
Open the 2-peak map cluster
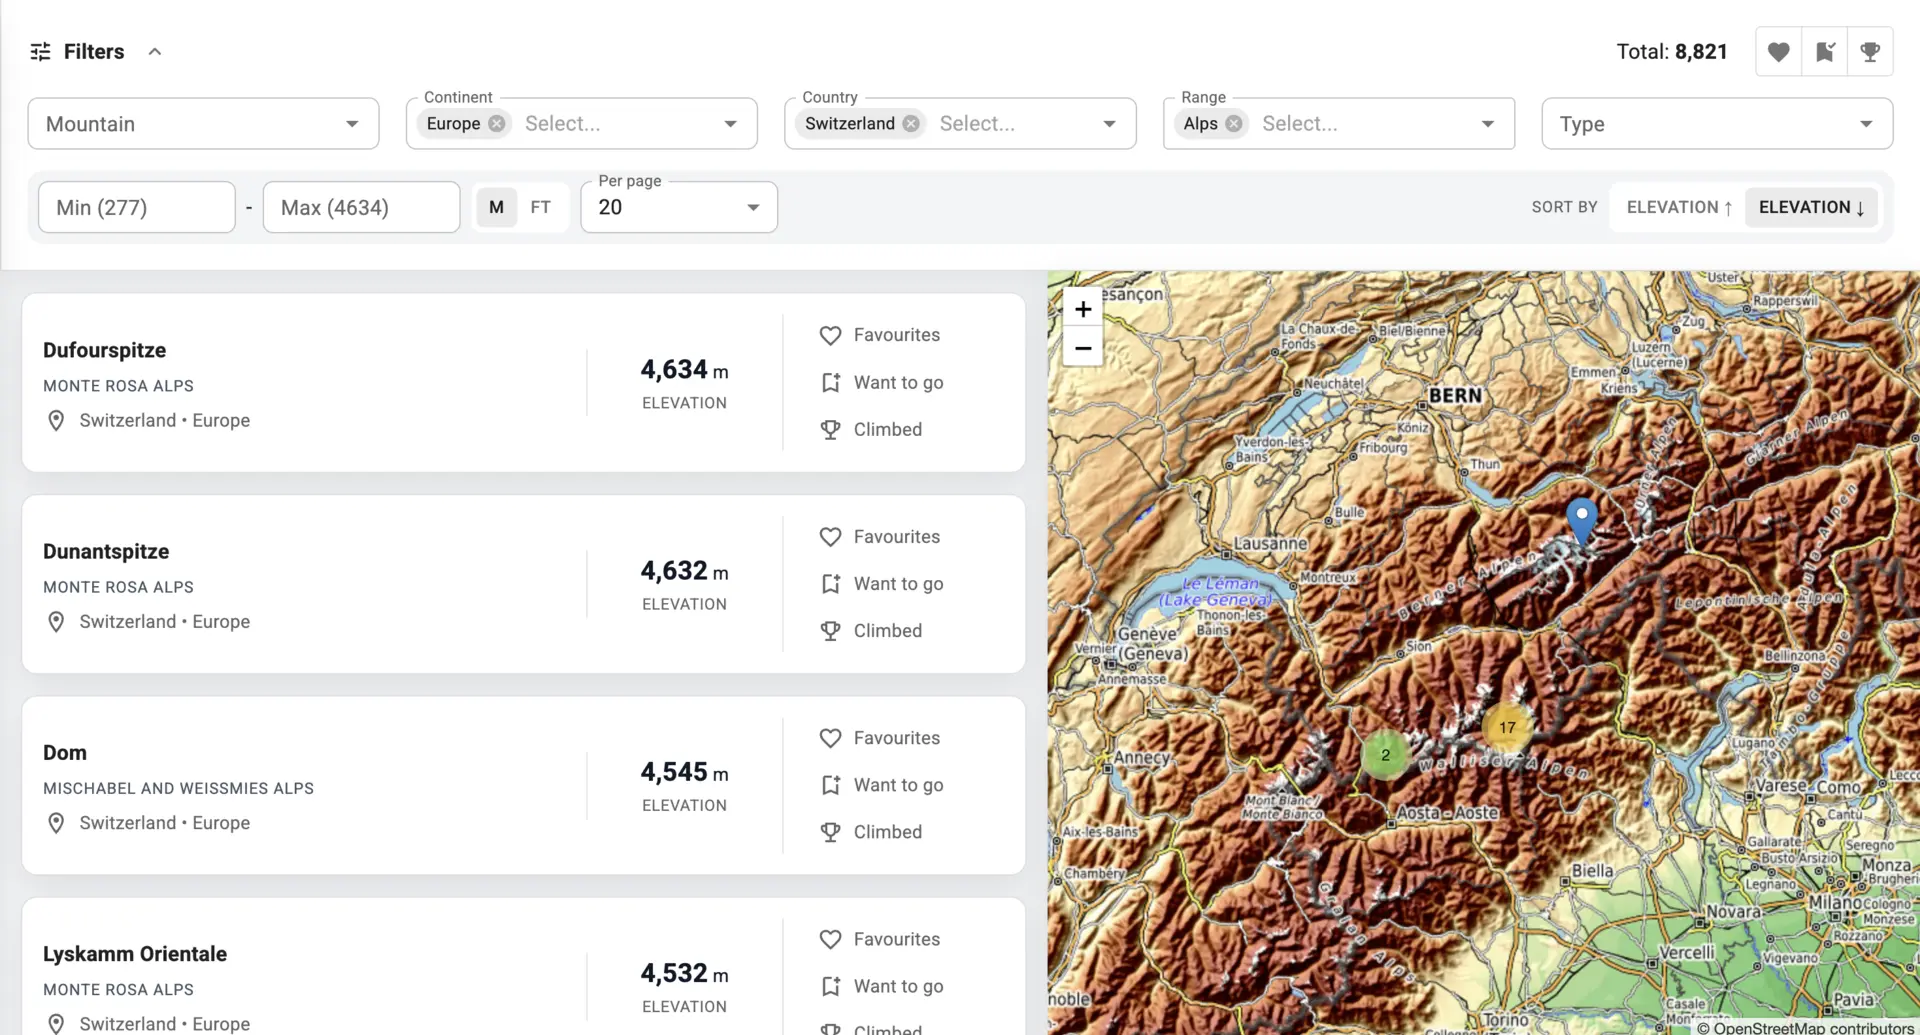coord(1385,755)
